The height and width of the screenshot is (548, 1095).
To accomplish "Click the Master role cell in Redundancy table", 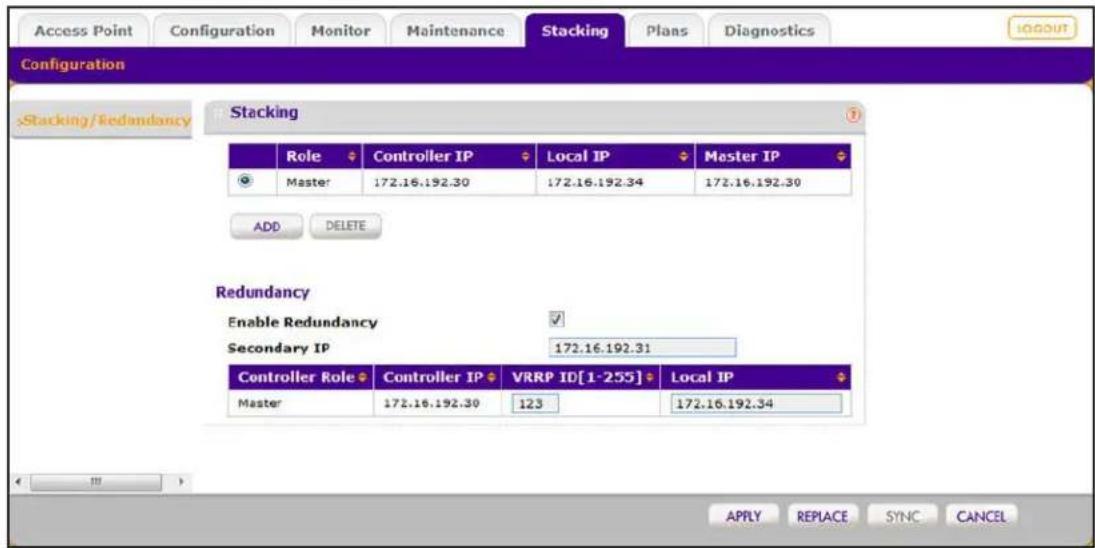I will [259, 404].
